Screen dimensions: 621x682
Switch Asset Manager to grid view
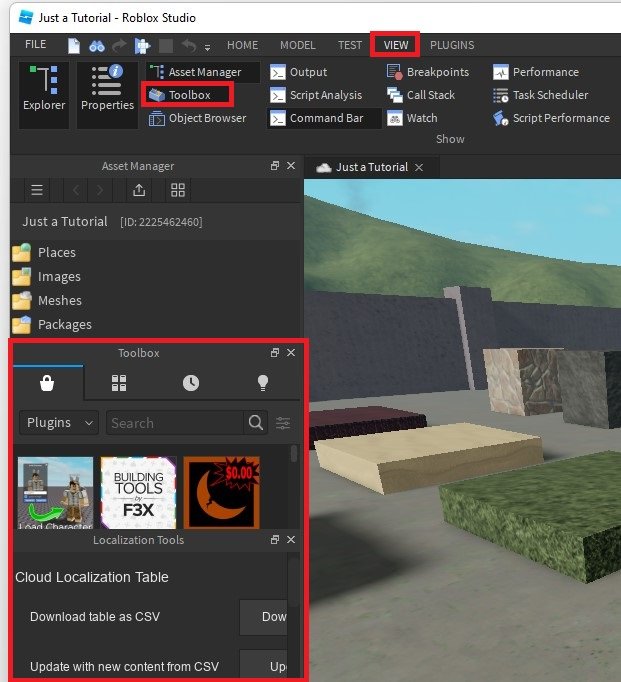pyautogui.click(x=178, y=190)
